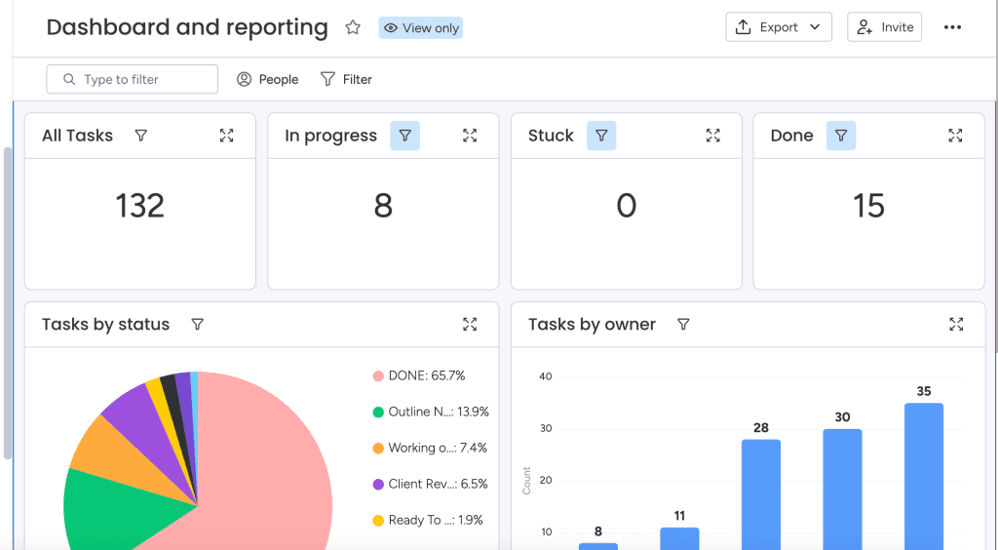
Task: Open the Export dropdown
Action: (778, 27)
